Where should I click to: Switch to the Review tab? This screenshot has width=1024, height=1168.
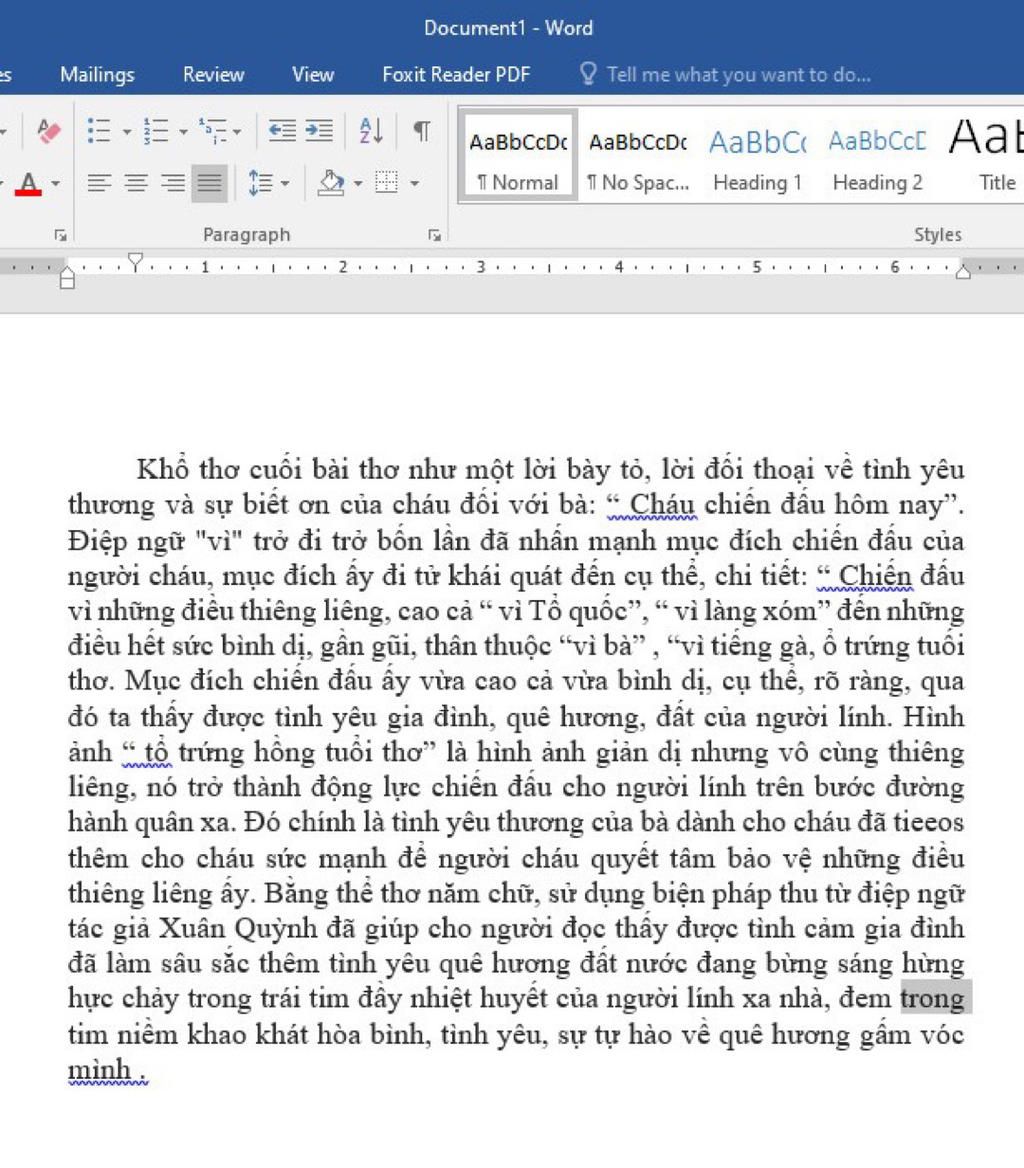coord(214,74)
